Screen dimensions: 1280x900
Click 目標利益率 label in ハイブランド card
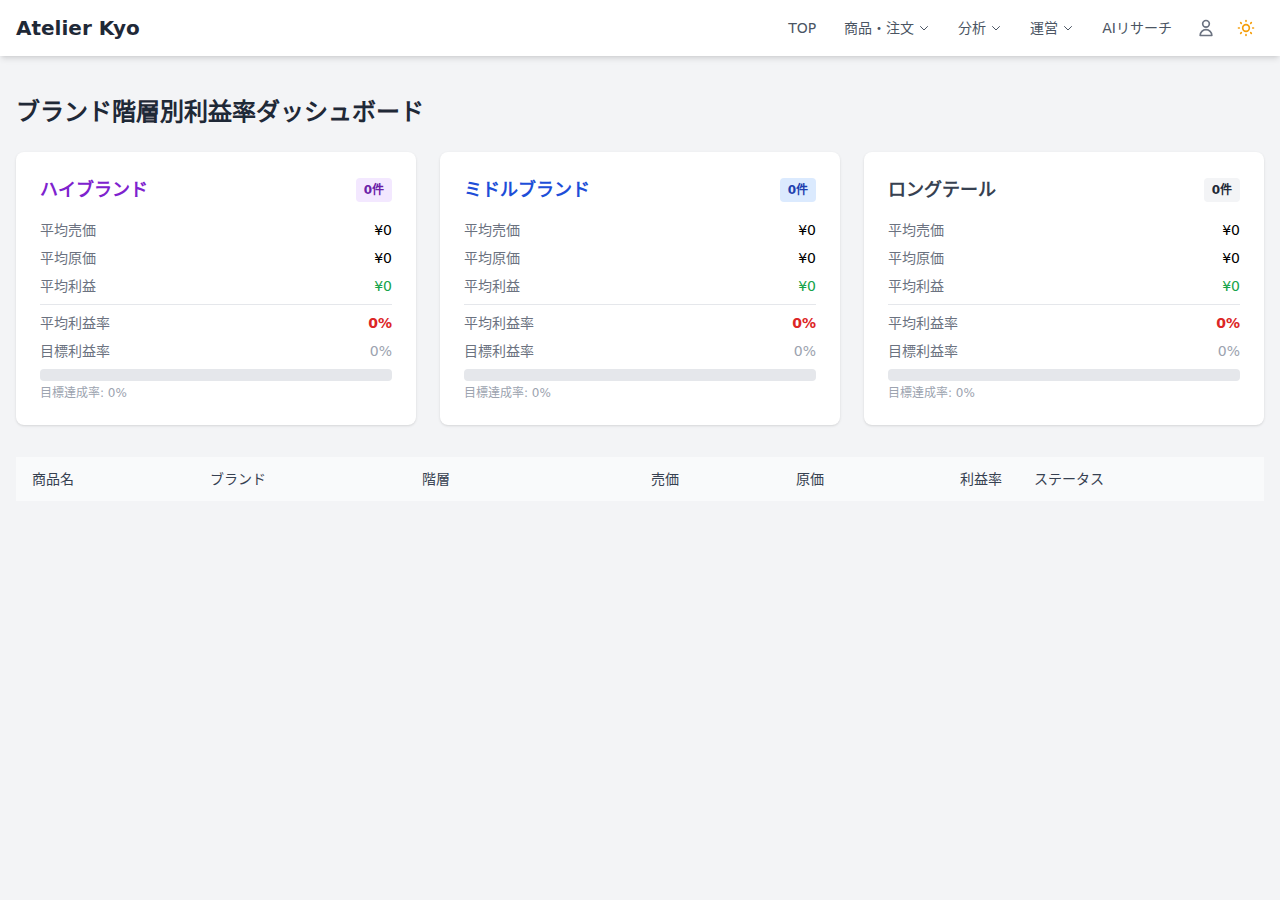(75, 351)
